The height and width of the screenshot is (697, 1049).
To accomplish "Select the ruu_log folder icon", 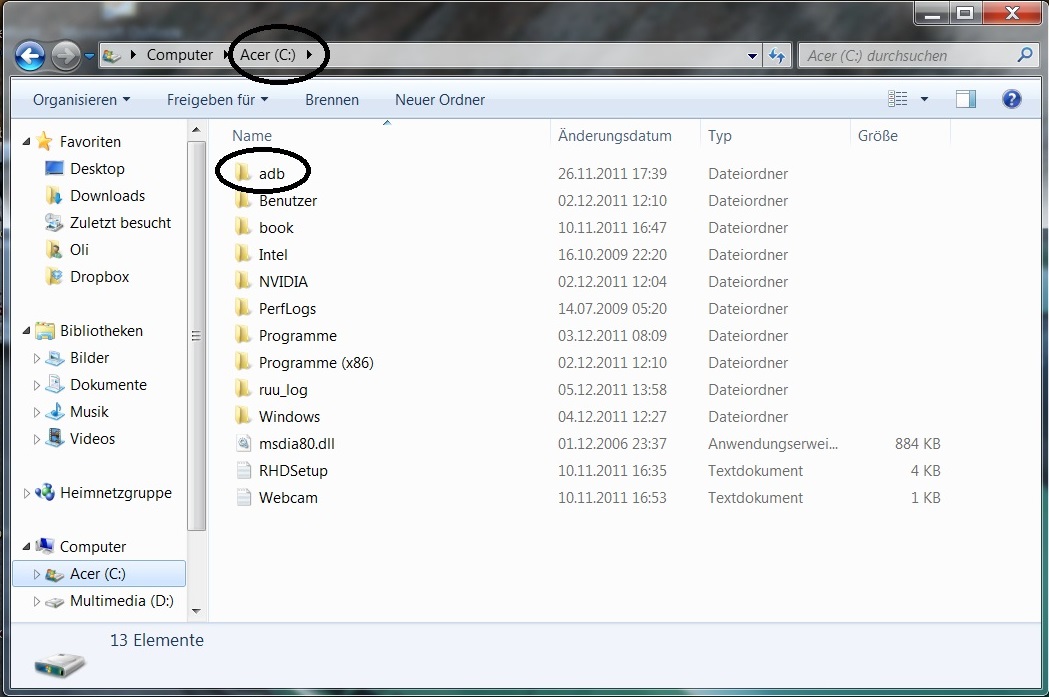I will coord(243,389).
